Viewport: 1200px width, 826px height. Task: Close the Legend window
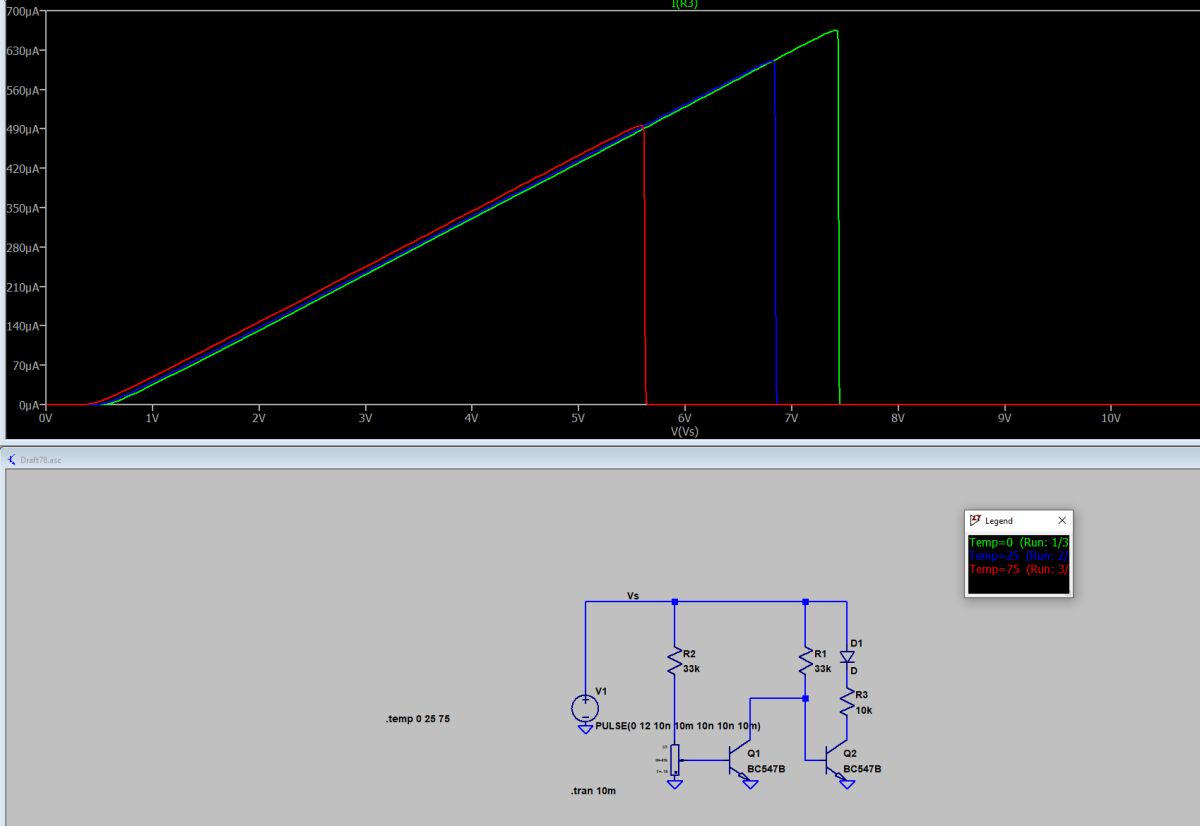tap(1062, 521)
